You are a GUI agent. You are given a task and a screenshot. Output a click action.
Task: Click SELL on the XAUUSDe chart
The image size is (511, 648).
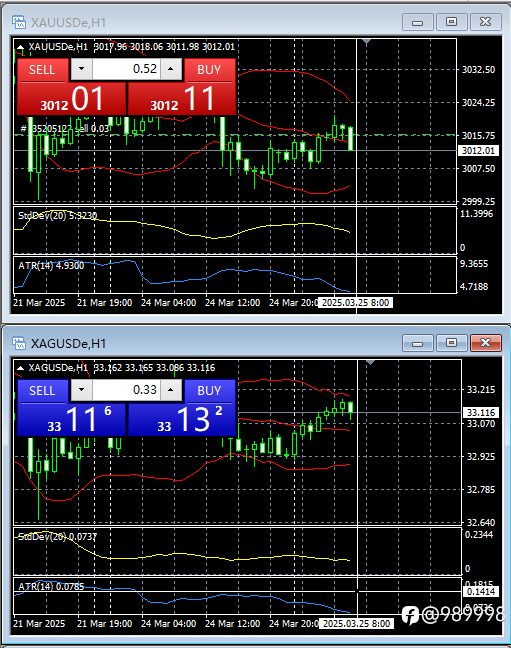point(42,70)
